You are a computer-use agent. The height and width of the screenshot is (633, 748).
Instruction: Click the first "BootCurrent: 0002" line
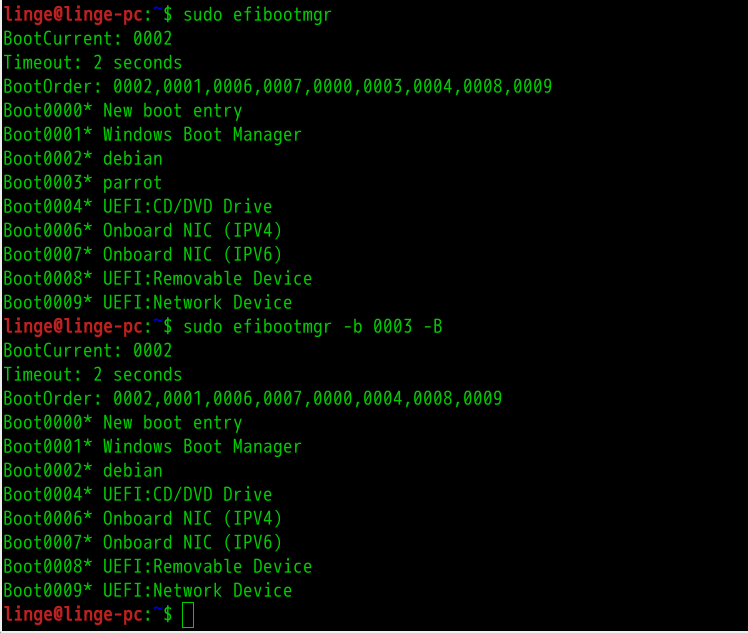click(x=87, y=39)
